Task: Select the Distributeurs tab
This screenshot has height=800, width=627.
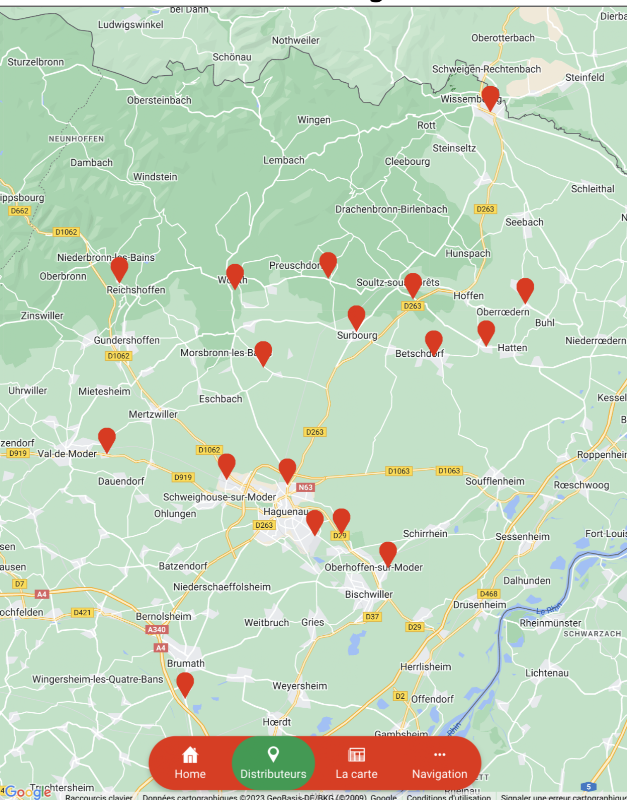Action: (273, 763)
